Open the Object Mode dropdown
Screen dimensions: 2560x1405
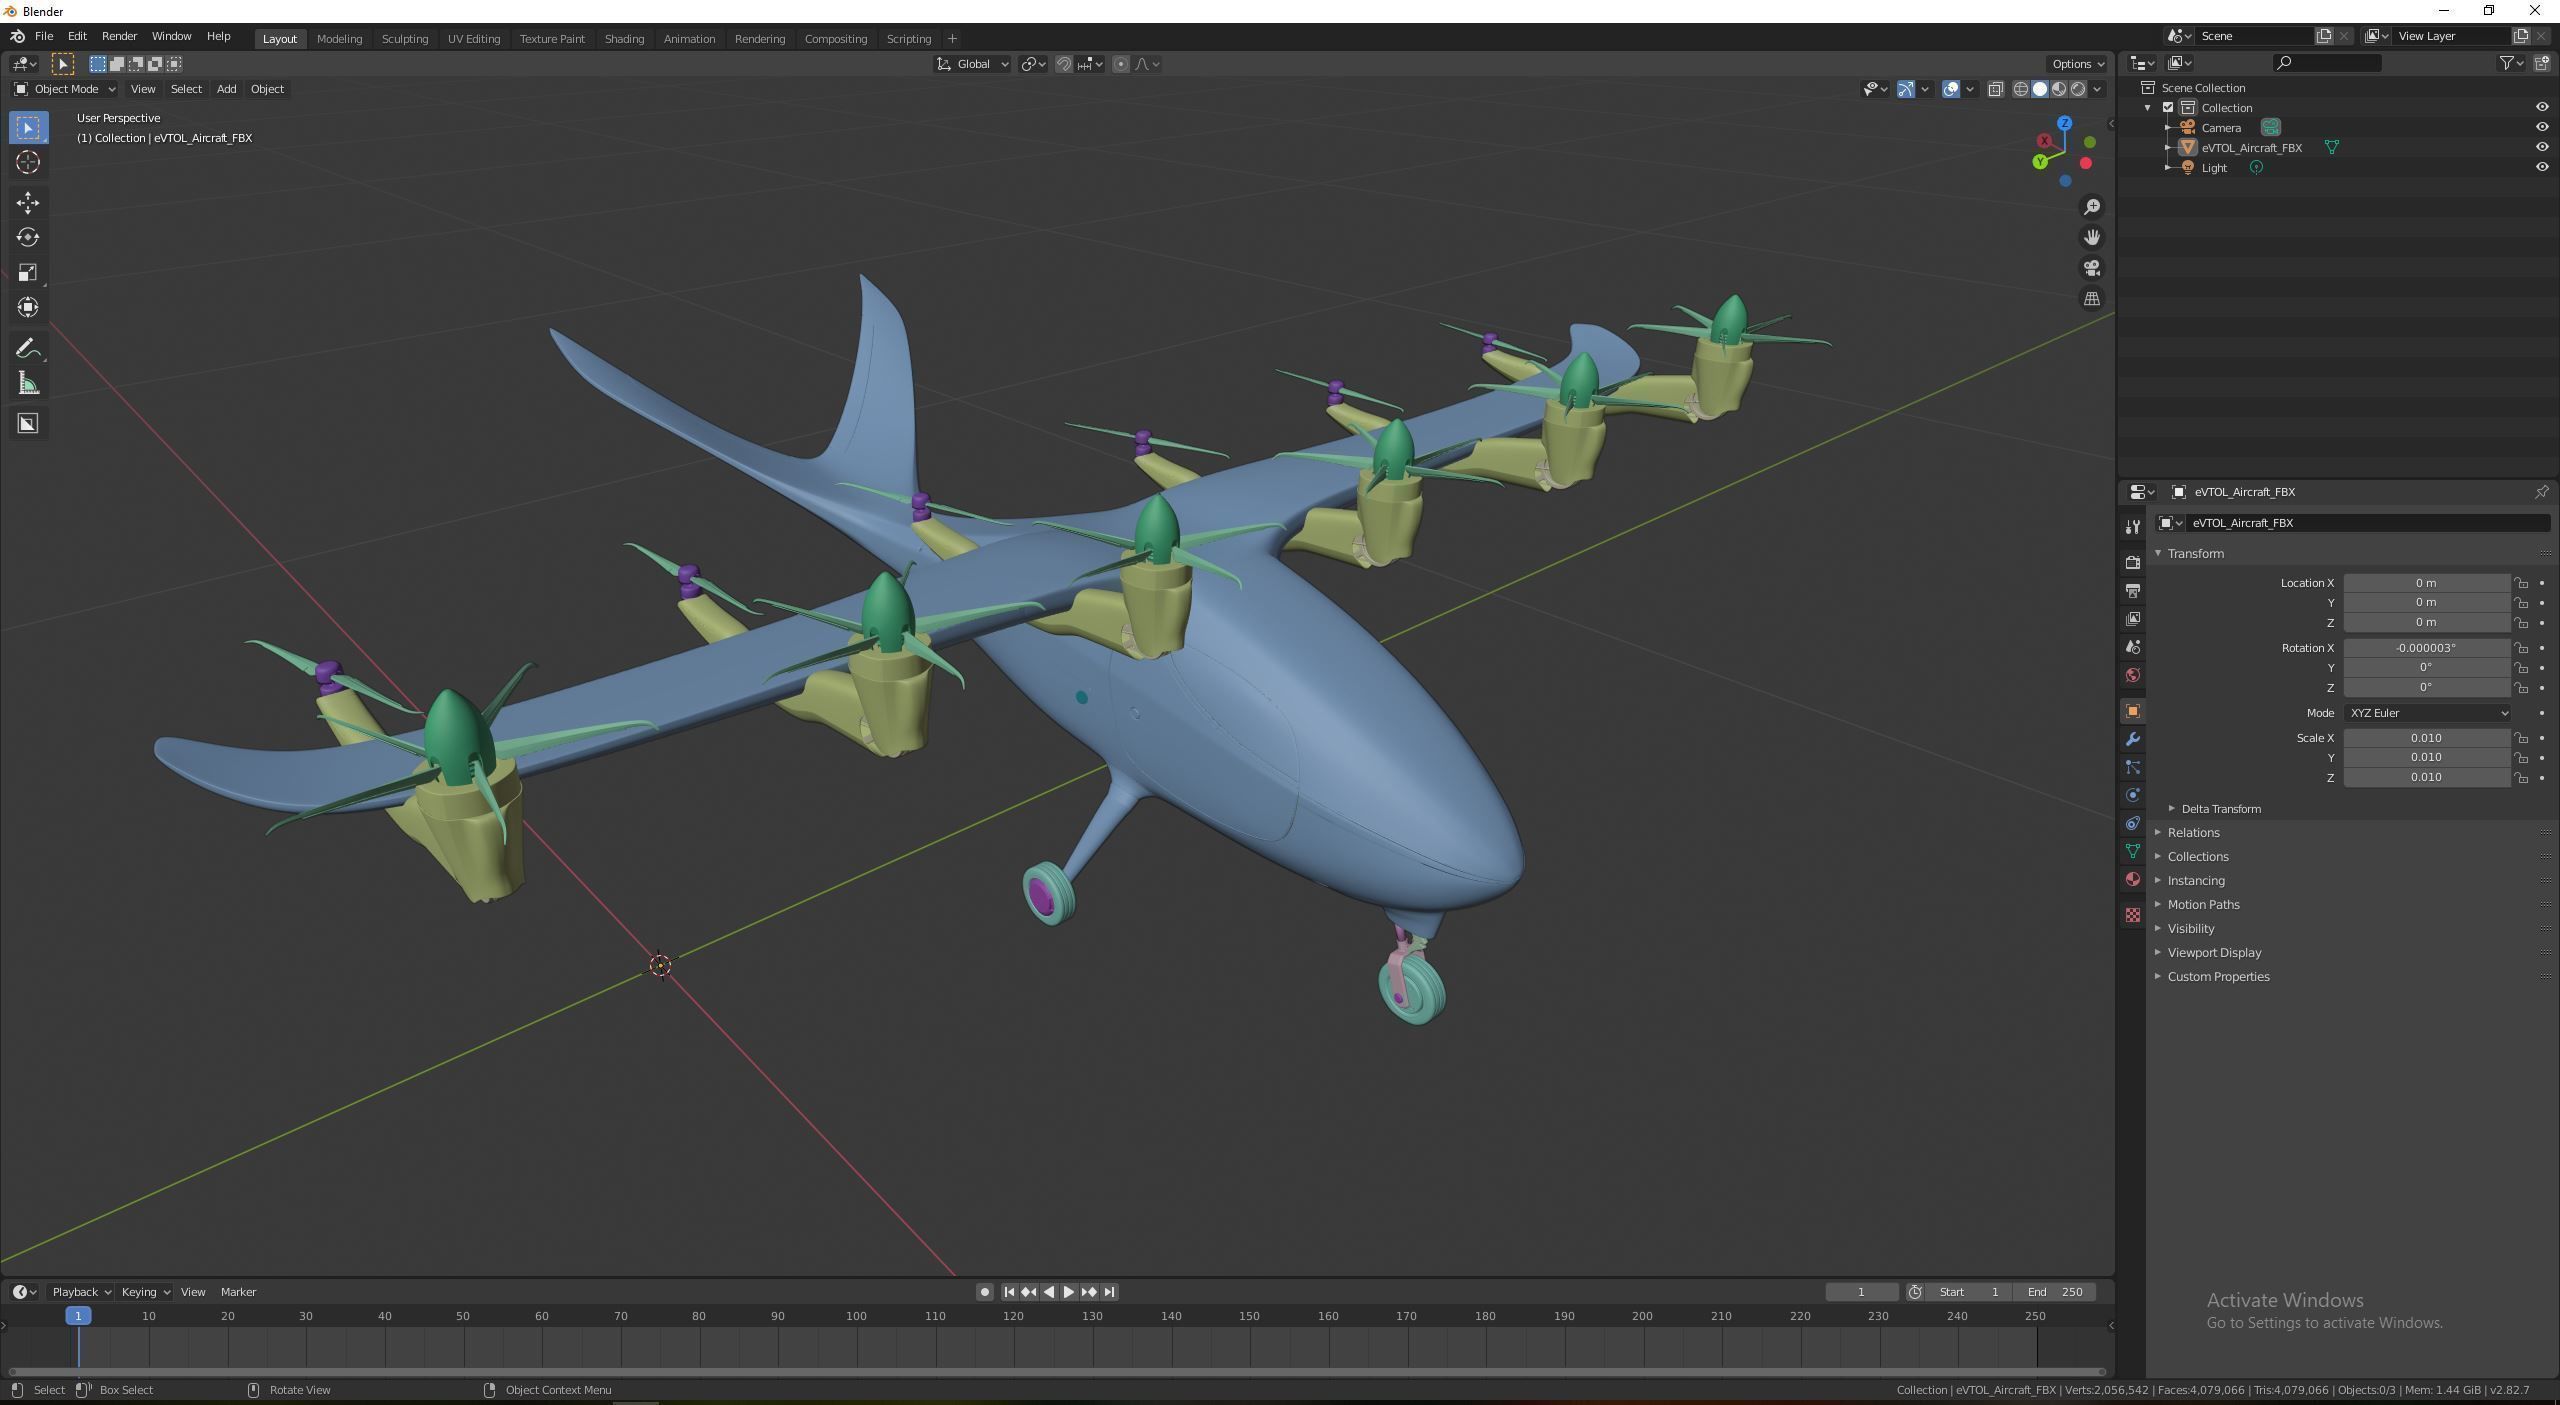[x=65, y=89]
